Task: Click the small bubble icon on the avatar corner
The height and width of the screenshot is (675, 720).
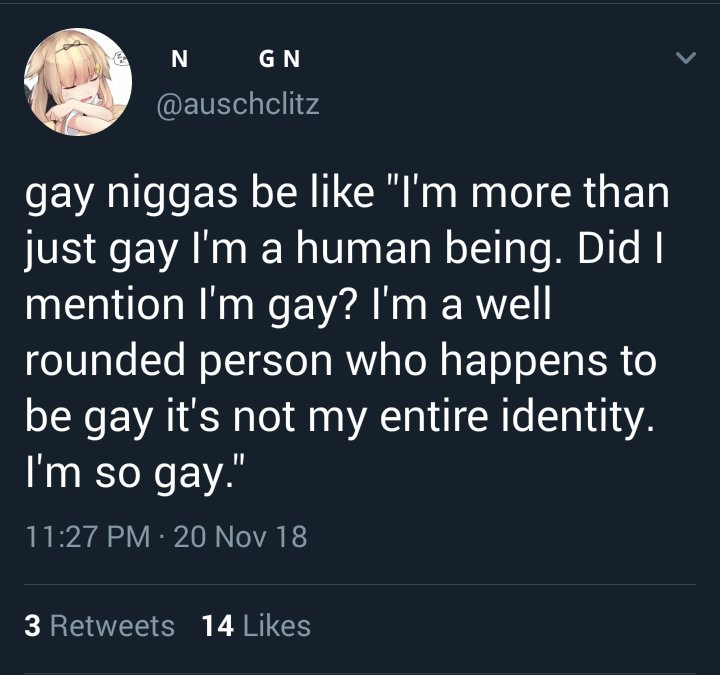Action: pos(122,59)
